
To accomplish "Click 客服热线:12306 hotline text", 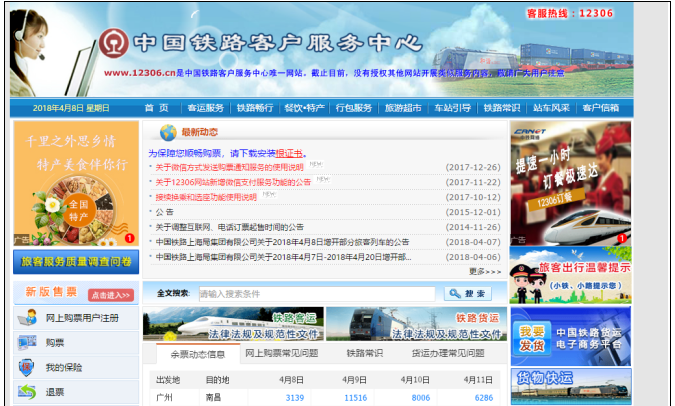I will pyautogui.click(x=570, y=13).
